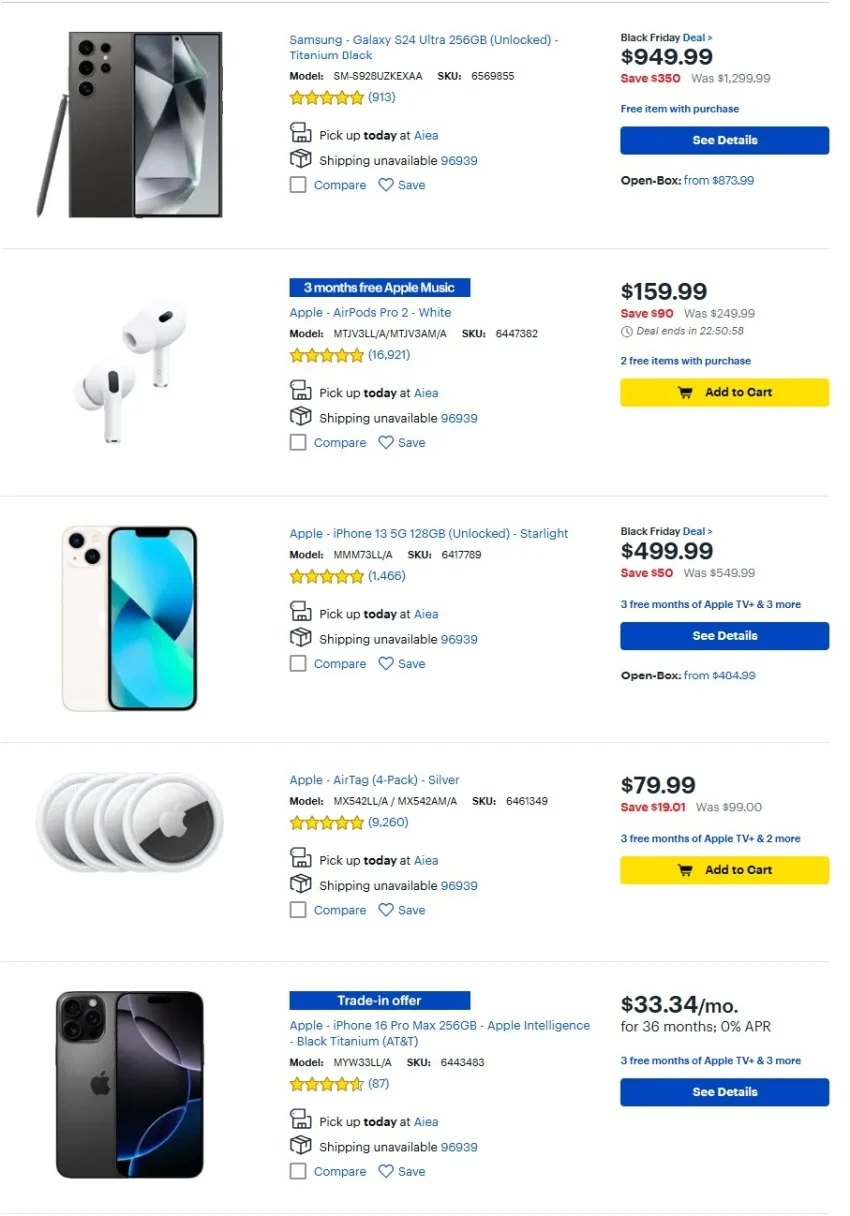Click the heart Save icon for Galaxy S24 Ultra
850x1216 pixels.
pyautogui.click(x=386, y=185)
